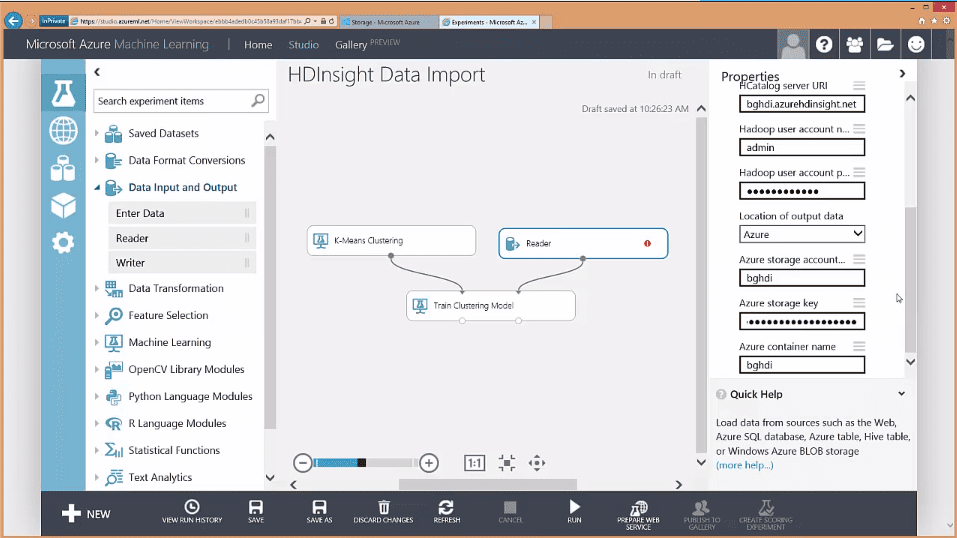Click the feedback smiley icon
Screen dimensions: 957x538
coord(916,44)
